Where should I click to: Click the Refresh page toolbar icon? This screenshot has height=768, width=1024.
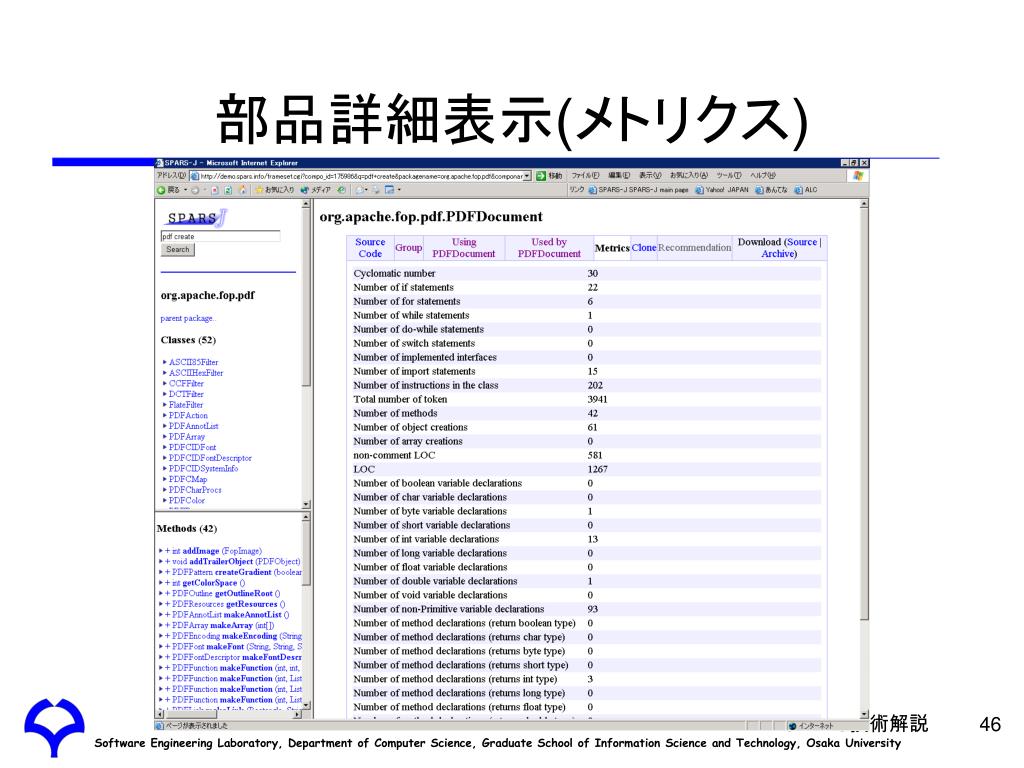(x=228, y=190)
